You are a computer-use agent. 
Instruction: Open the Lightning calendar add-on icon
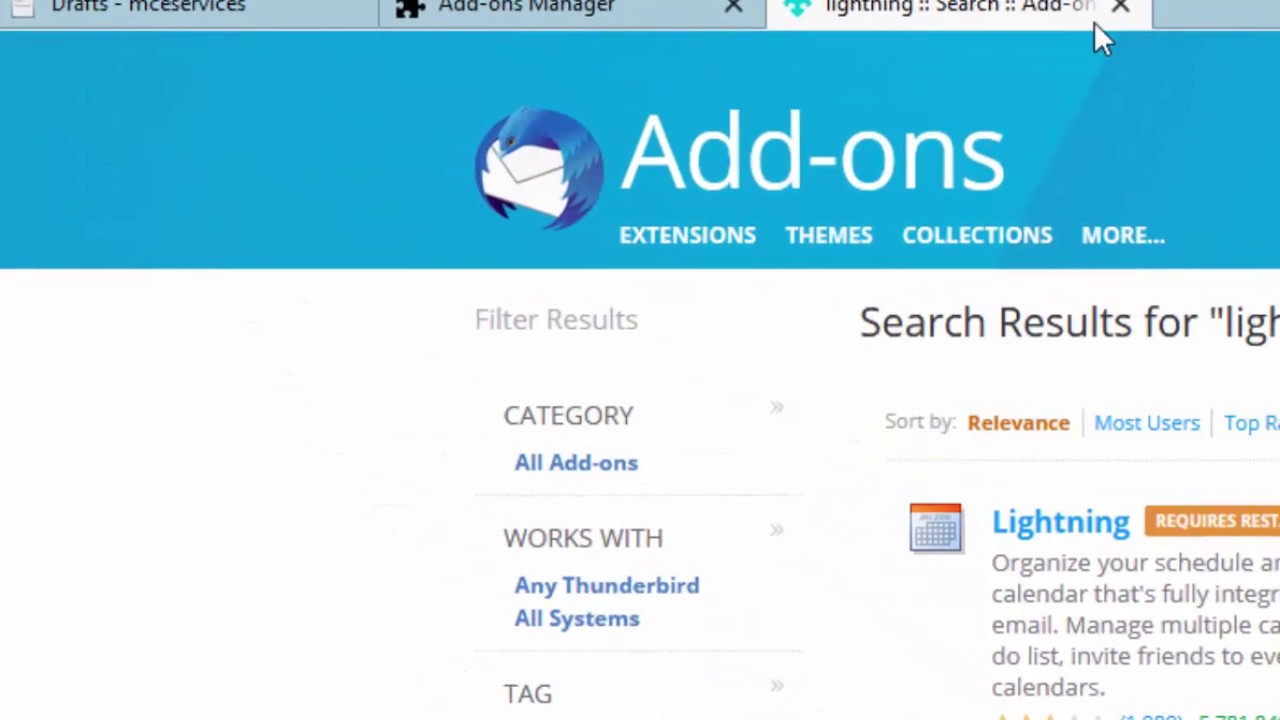click(x=936, y=528)
